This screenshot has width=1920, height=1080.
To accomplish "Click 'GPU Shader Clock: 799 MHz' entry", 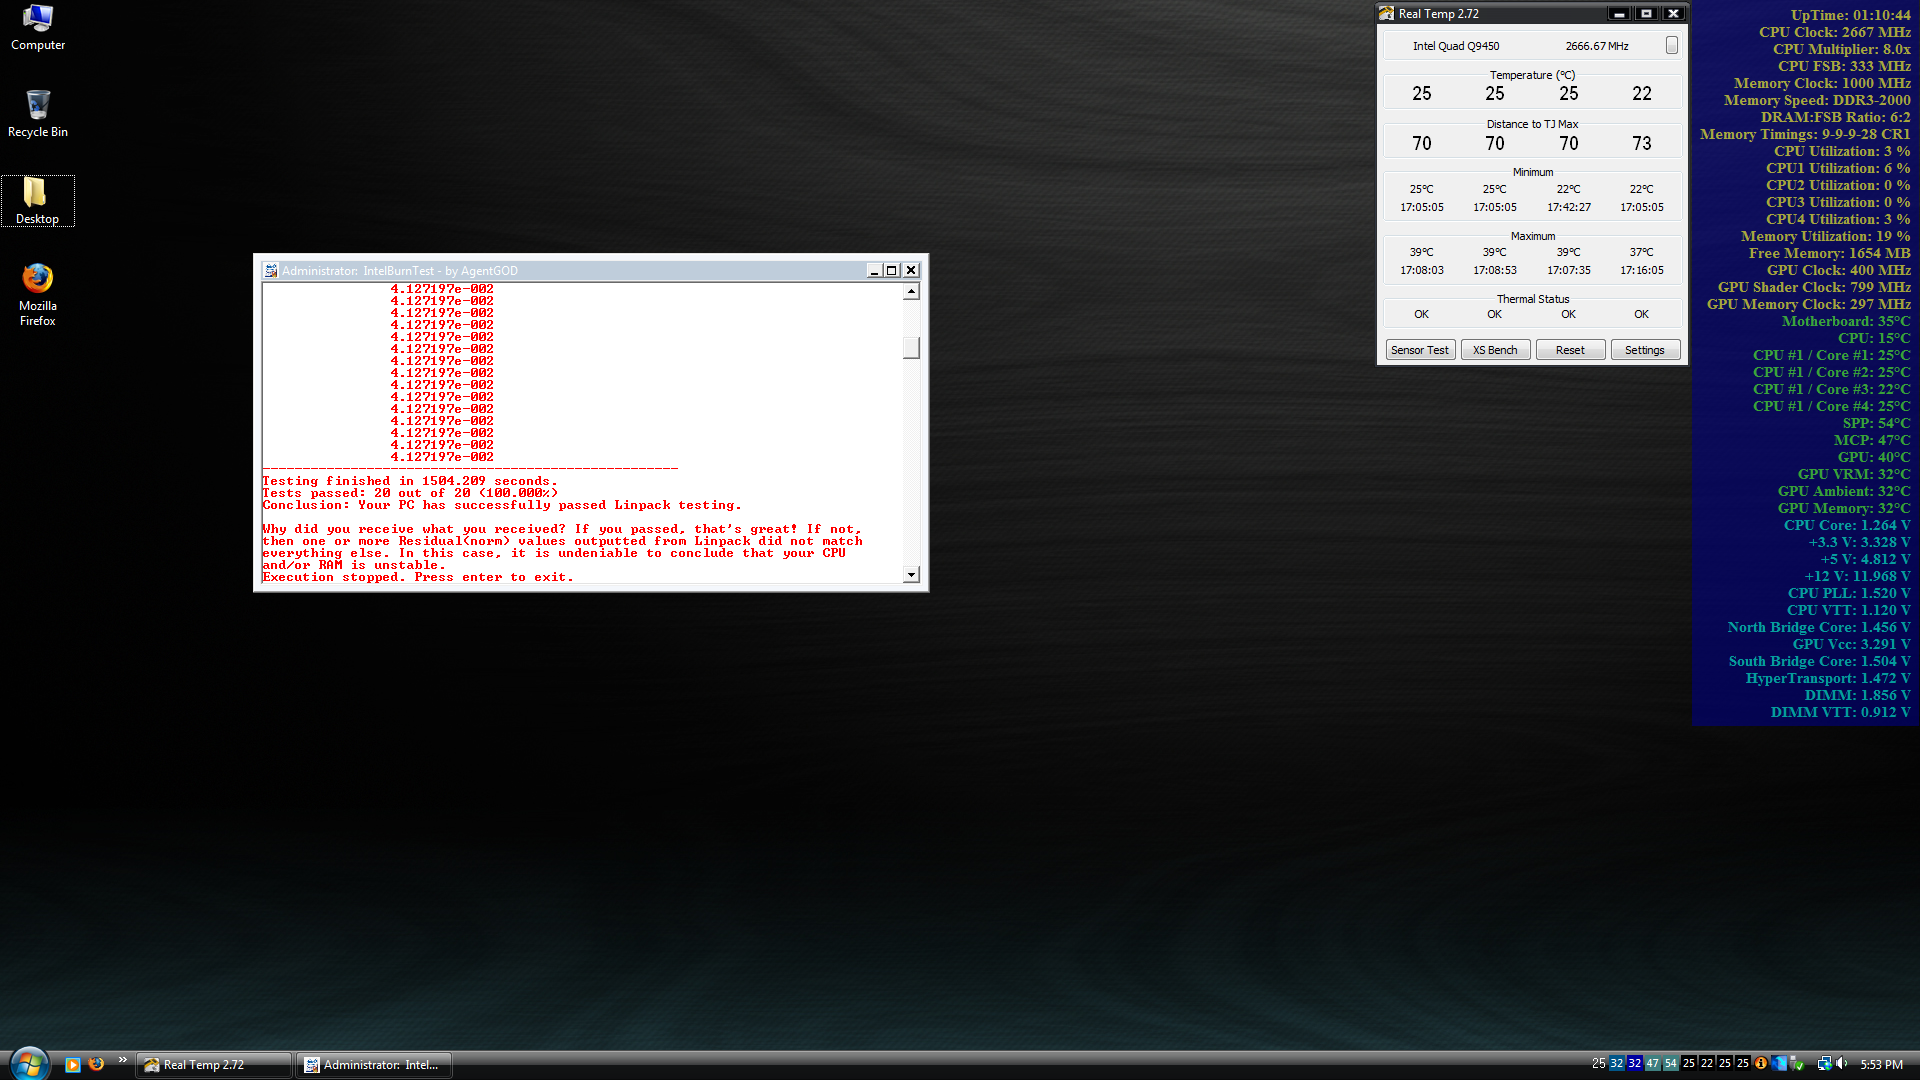I will tap(1814, 287).
